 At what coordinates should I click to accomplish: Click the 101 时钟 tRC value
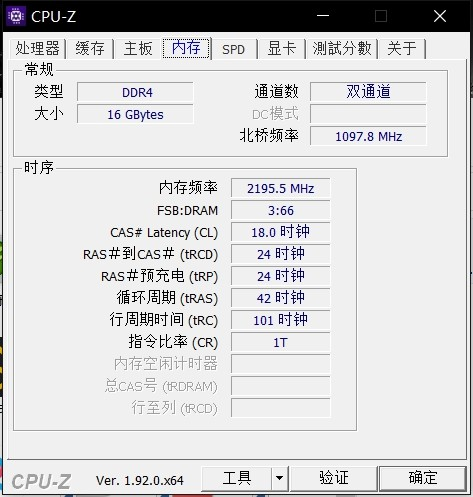coord(281,320)
